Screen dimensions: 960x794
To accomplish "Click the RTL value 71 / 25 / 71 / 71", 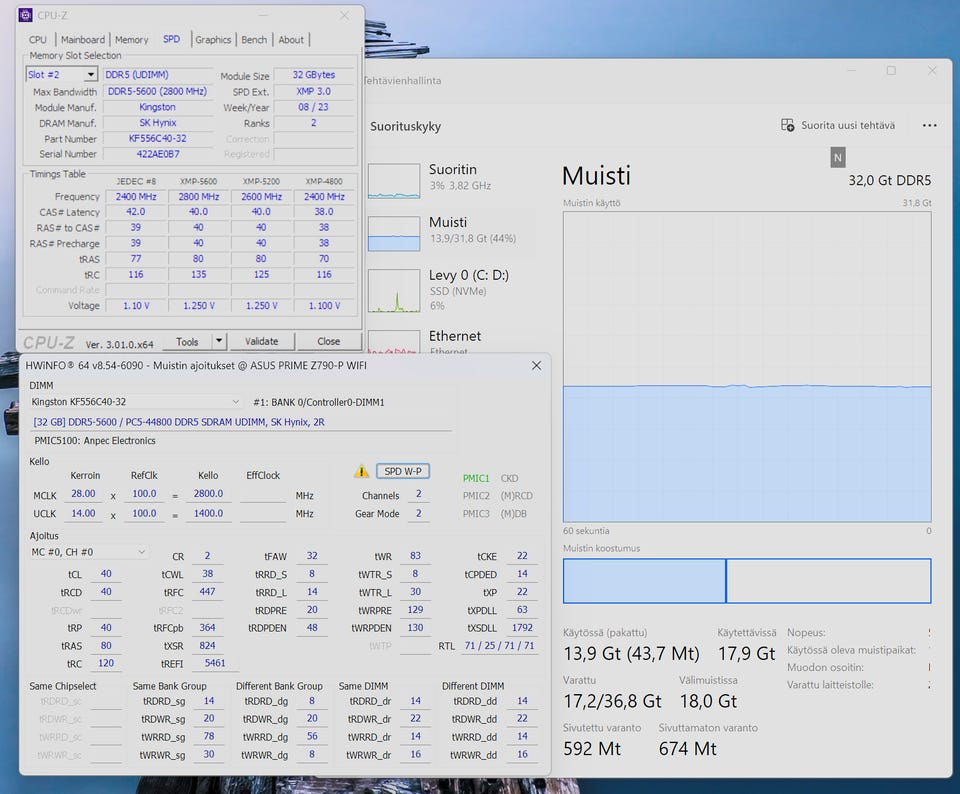I will 499,645.
